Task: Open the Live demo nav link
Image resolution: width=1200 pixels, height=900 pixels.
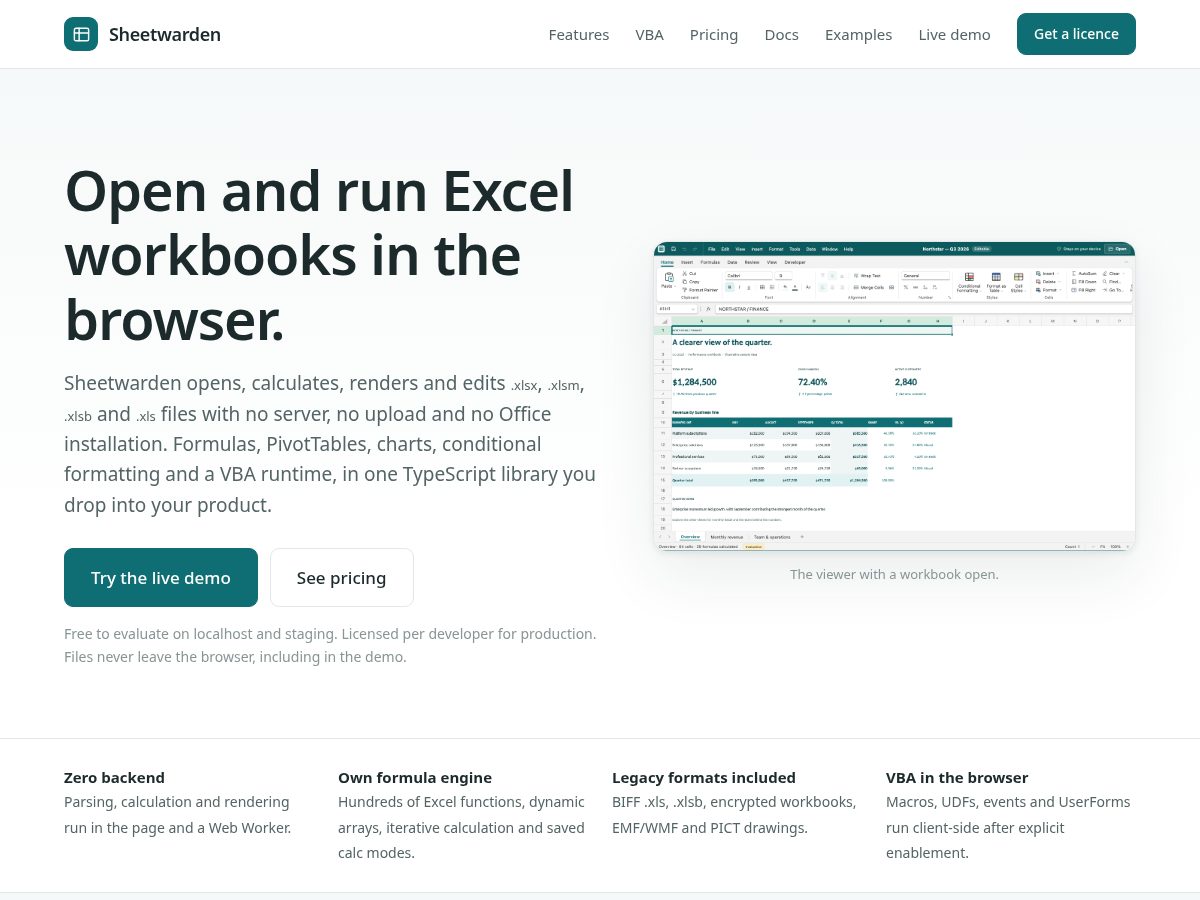Action: click(954, 34)
